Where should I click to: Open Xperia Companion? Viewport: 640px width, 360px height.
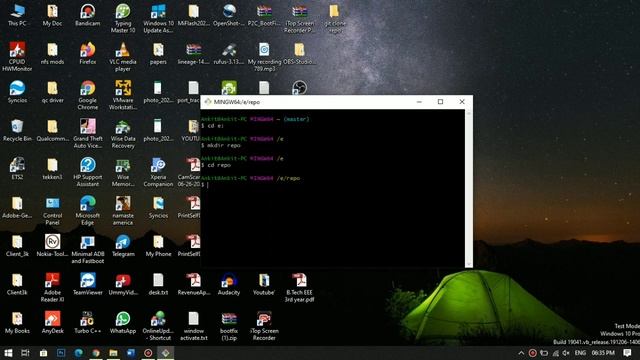(158, 172)
